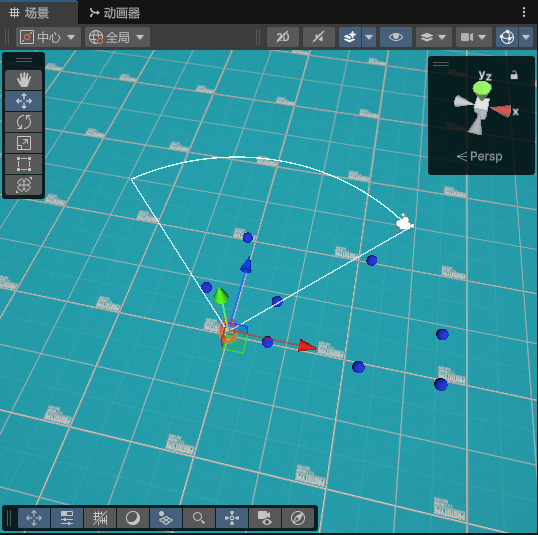Open the 中心 pivot mode dropdown

click(x=48, y=37)
